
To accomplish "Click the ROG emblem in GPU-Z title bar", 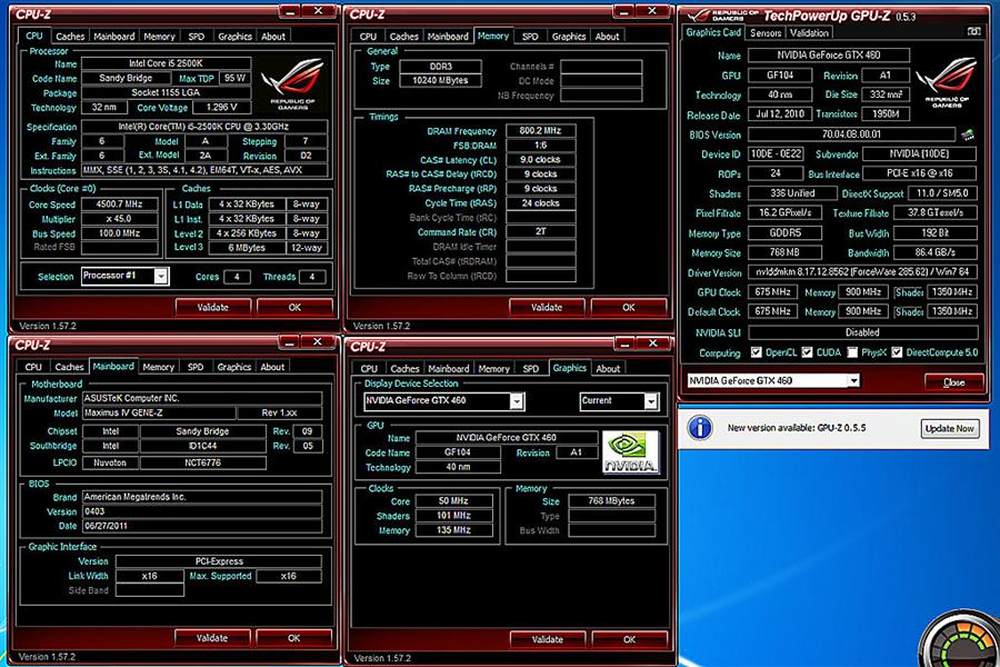I will click(x=722, y=15).
